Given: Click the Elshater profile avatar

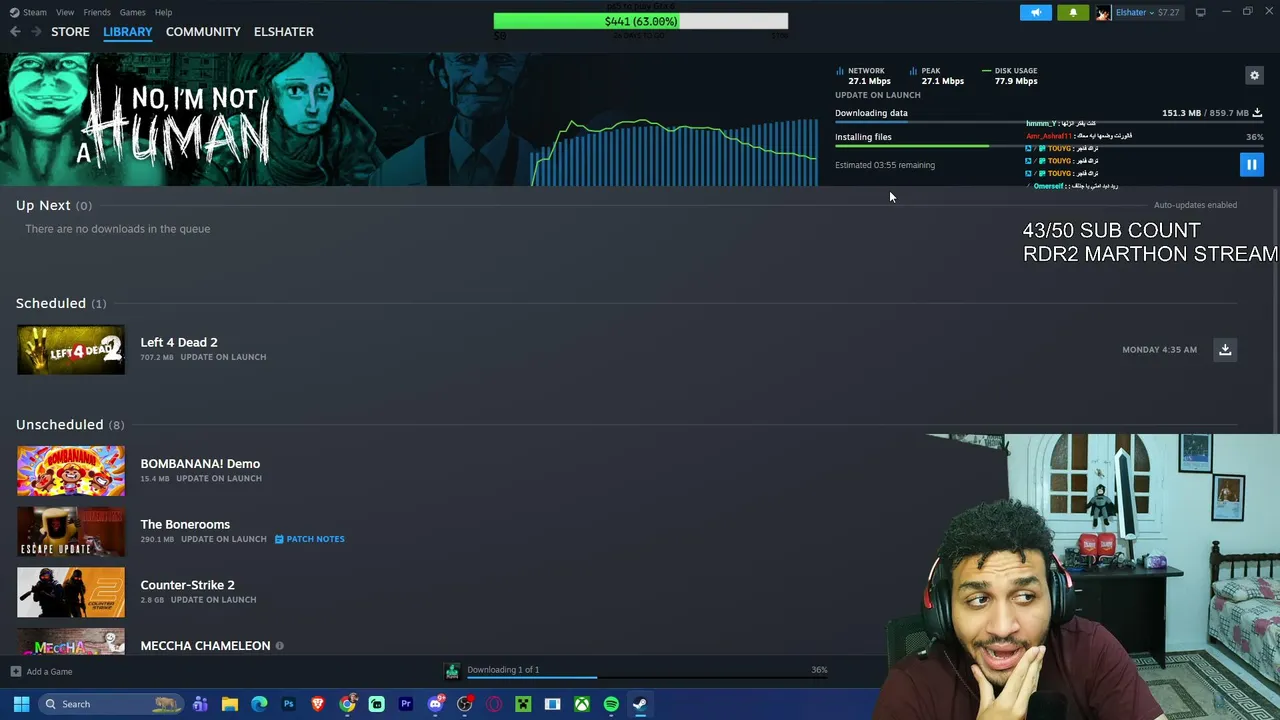Looking at the screenshot, I should click(x=1103, y=12).
